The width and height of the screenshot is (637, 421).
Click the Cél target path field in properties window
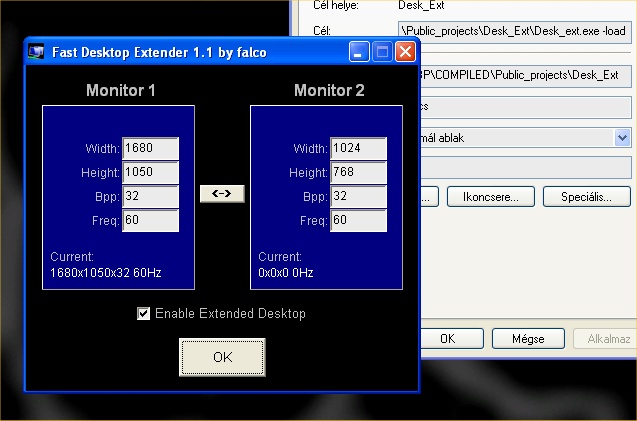coord(515,31)
